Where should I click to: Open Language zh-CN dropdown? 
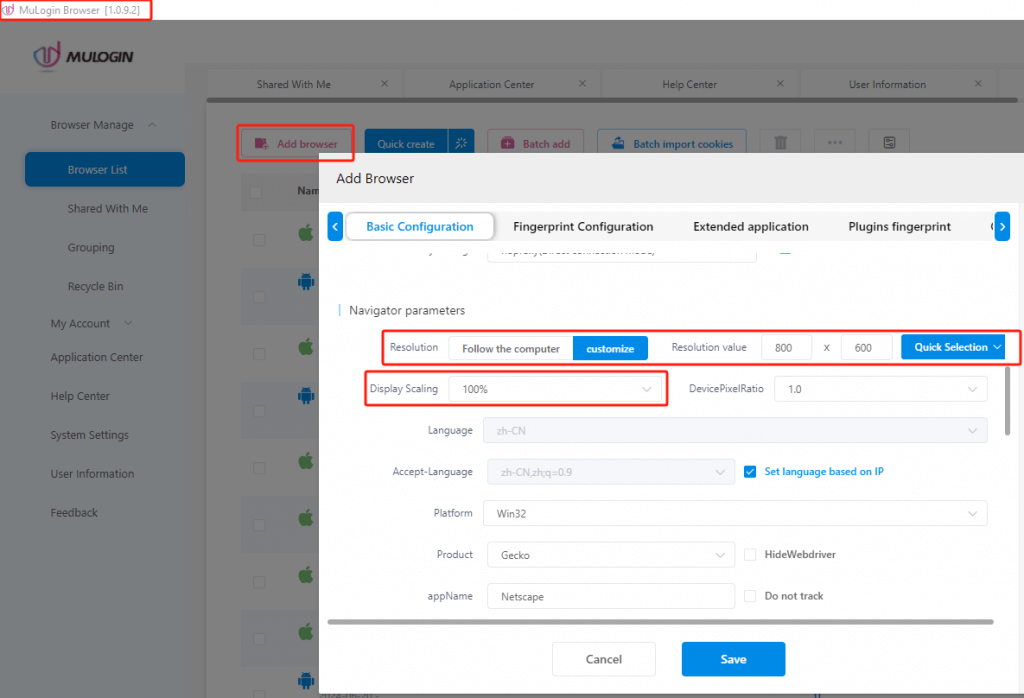point(735,430)
